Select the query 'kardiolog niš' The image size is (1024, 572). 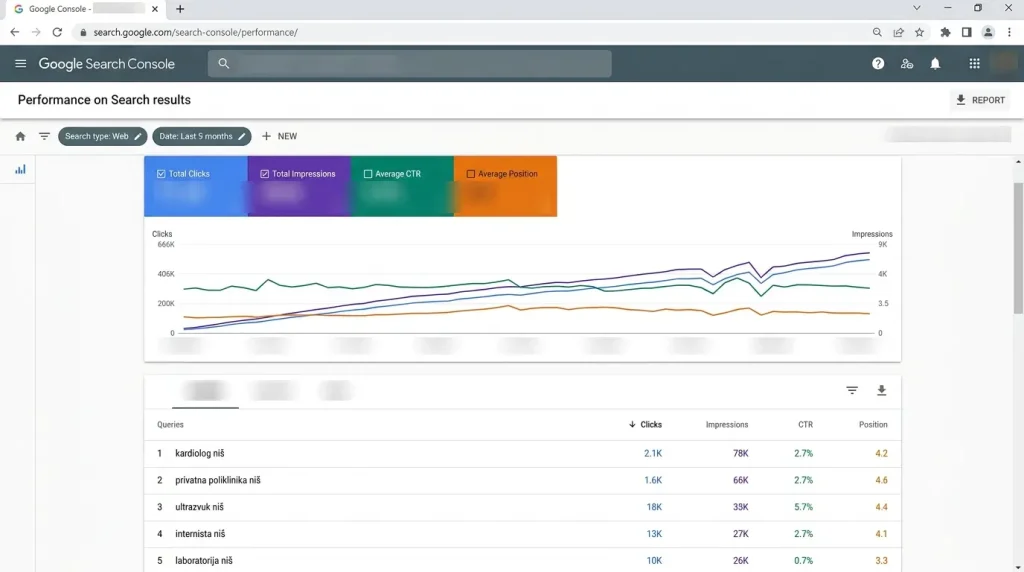tap(200, 453)
